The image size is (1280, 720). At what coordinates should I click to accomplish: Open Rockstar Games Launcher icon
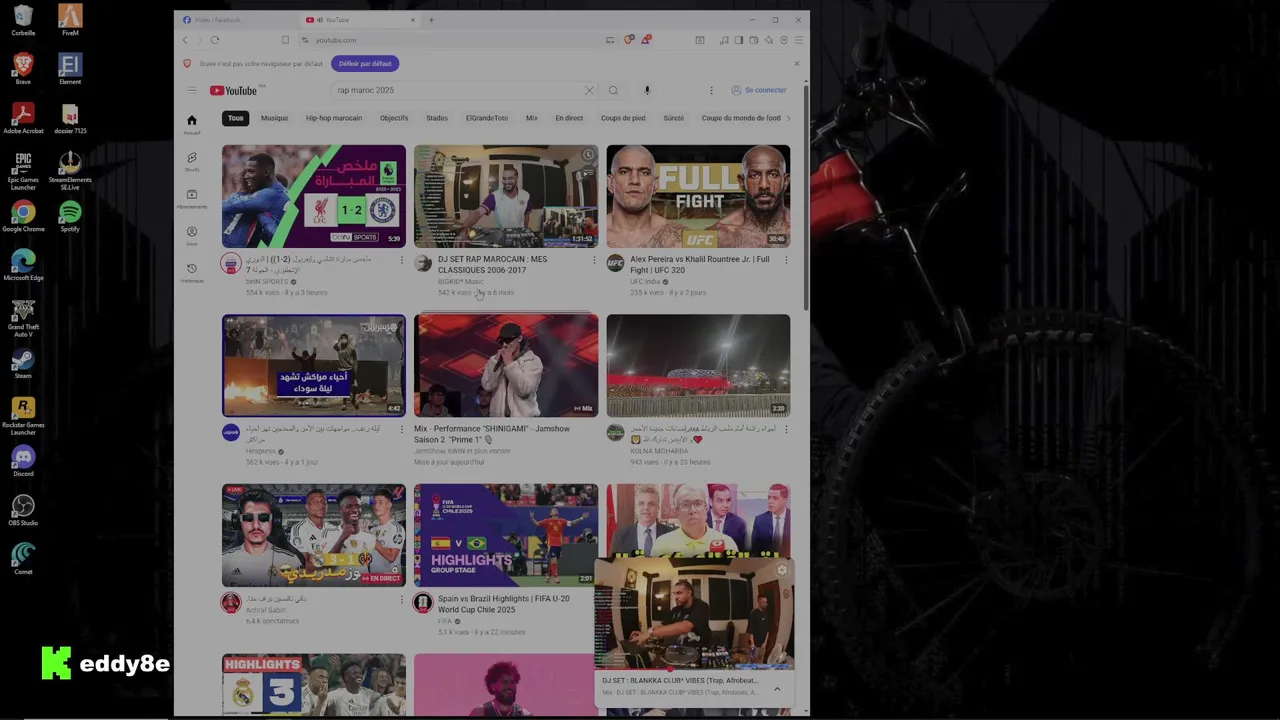point(23,417)
